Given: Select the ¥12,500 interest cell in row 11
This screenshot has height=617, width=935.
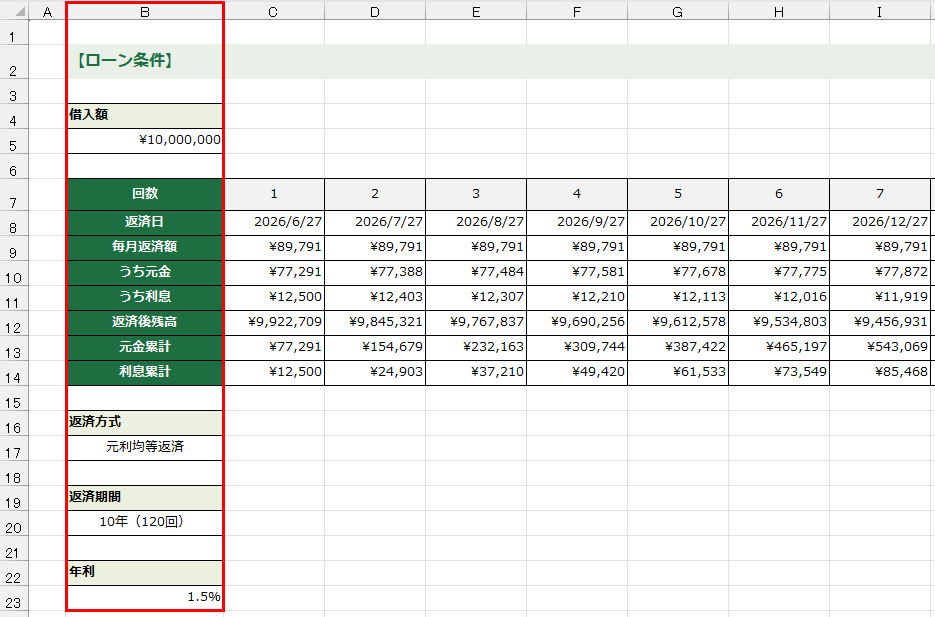Looking at the screenshot, I should (274, 297).
